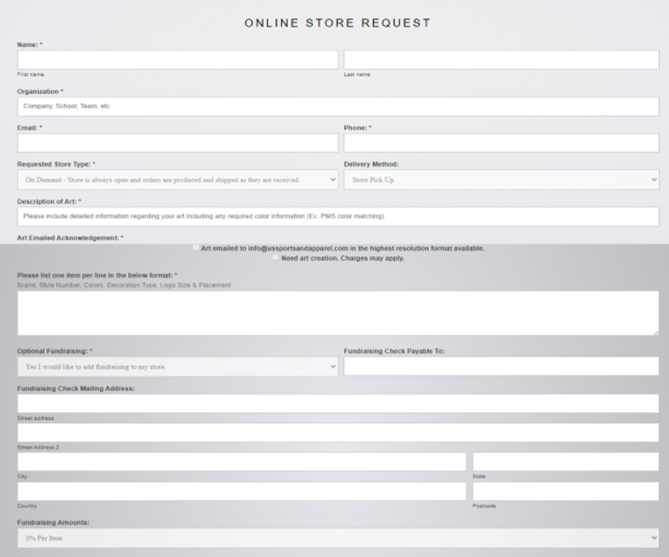This screenshot has width=669, height=557.
Task: Check the Art emailed acknowledgement checkbox
Action: coord(196,247)
